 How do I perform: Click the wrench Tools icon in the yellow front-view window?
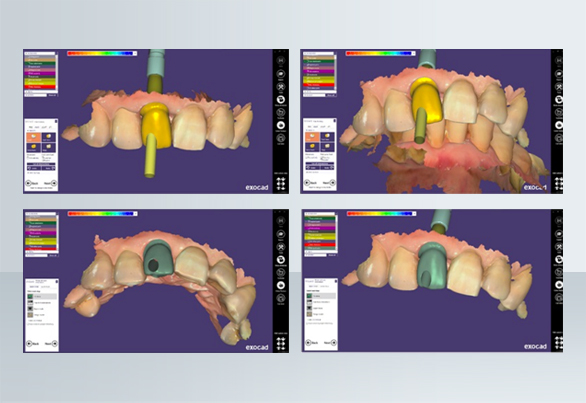tap(281, 87)
